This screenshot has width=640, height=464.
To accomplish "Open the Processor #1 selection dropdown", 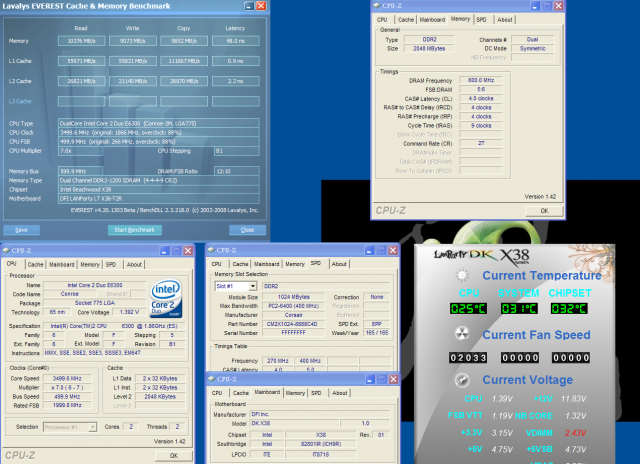I will (x=93, y=427).
